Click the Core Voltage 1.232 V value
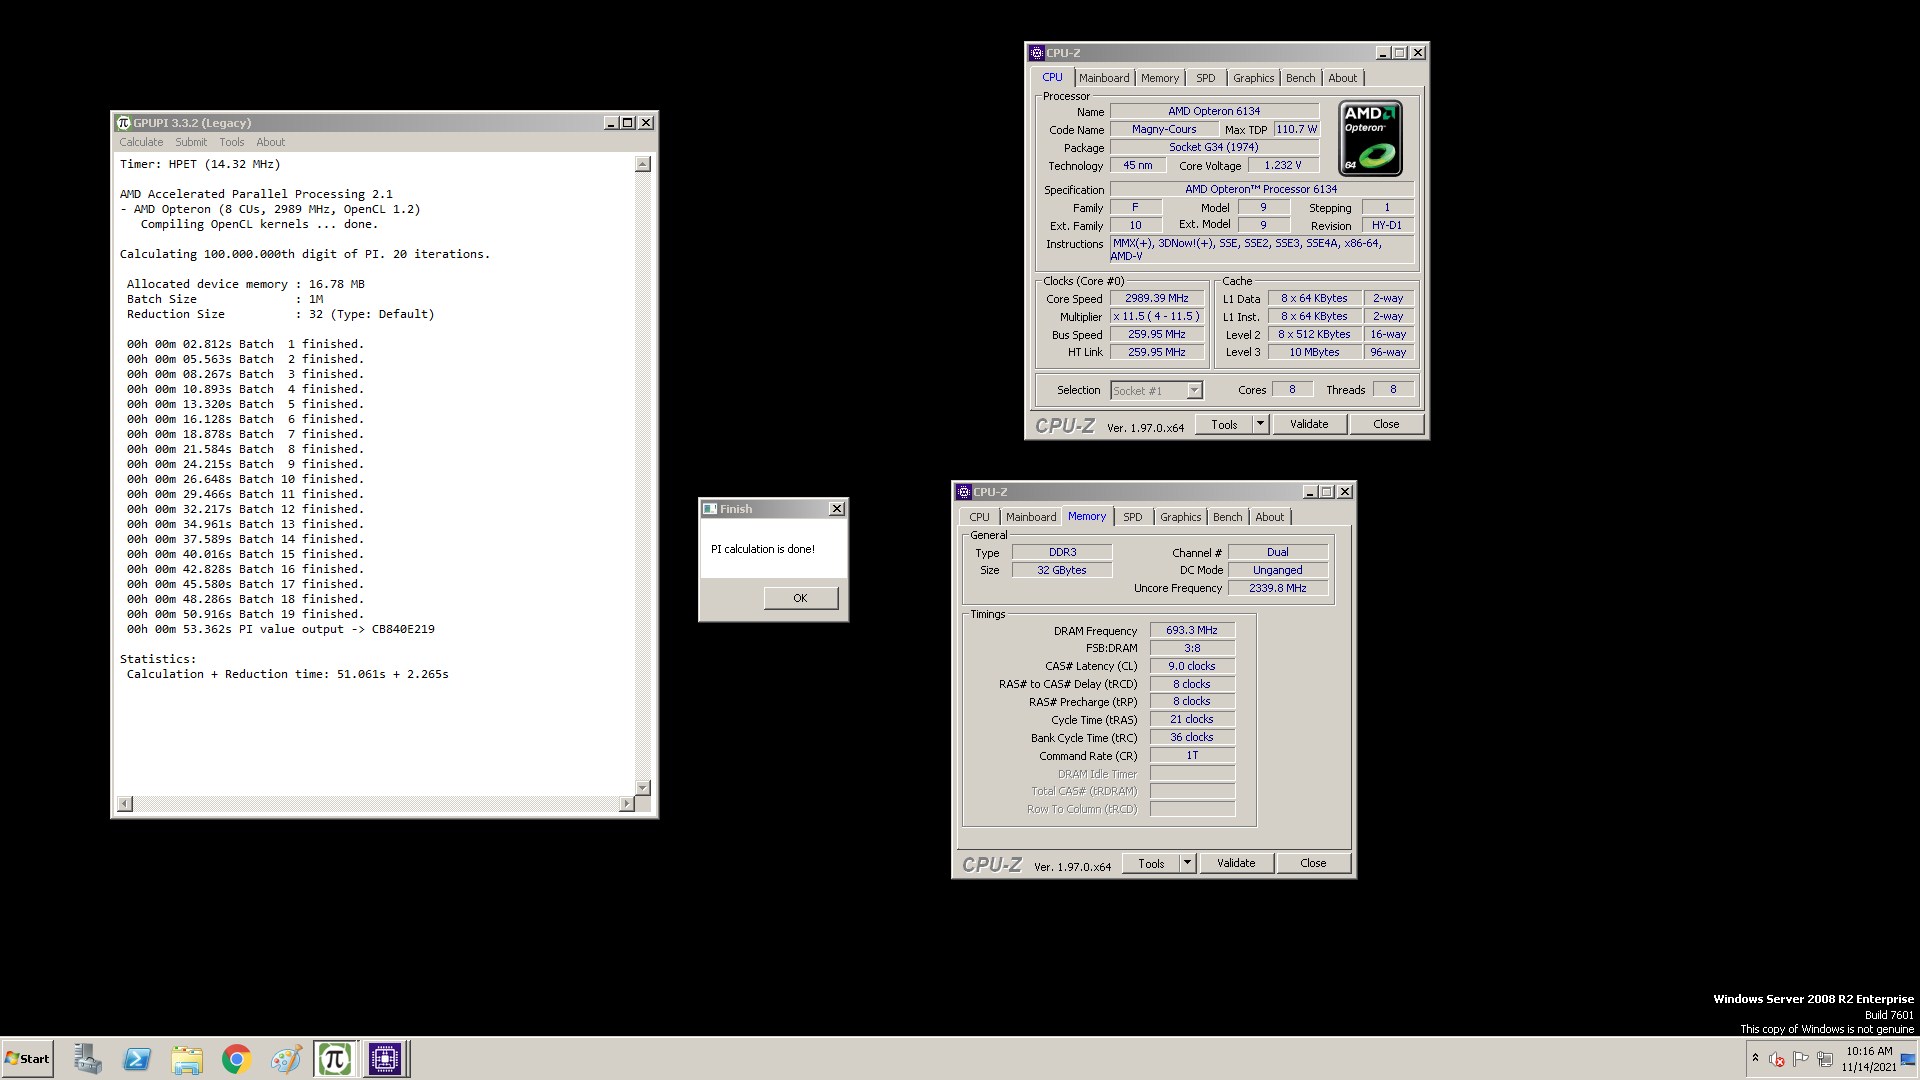The height and width of the screenshot is (1080, 1920). [x=1283, y=166]
